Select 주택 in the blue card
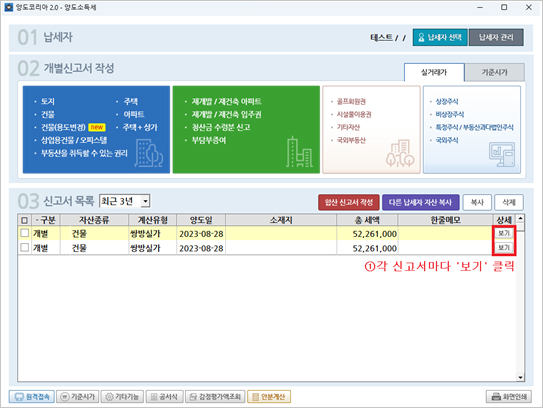 point(131,101)
